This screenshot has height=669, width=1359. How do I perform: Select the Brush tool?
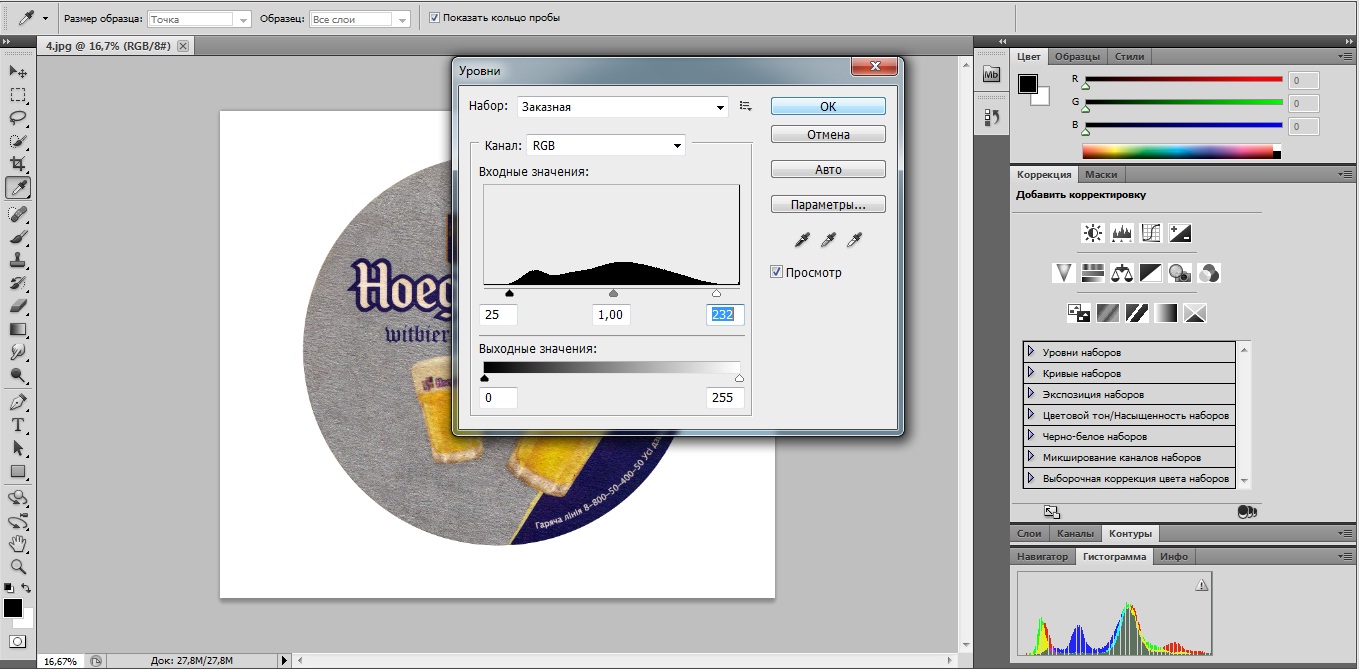[18, 237]
